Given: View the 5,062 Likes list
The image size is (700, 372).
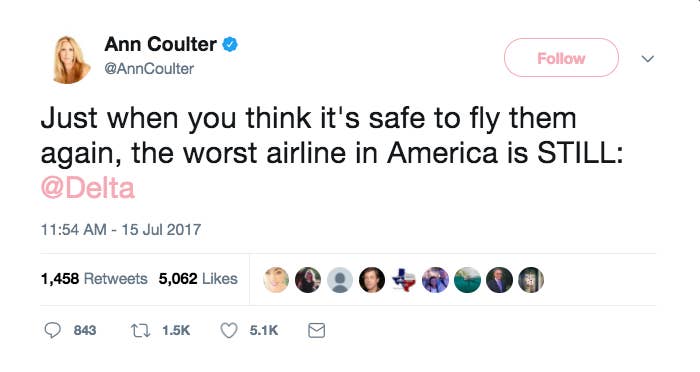Looking at the screenshot, I should pos(198,279).
